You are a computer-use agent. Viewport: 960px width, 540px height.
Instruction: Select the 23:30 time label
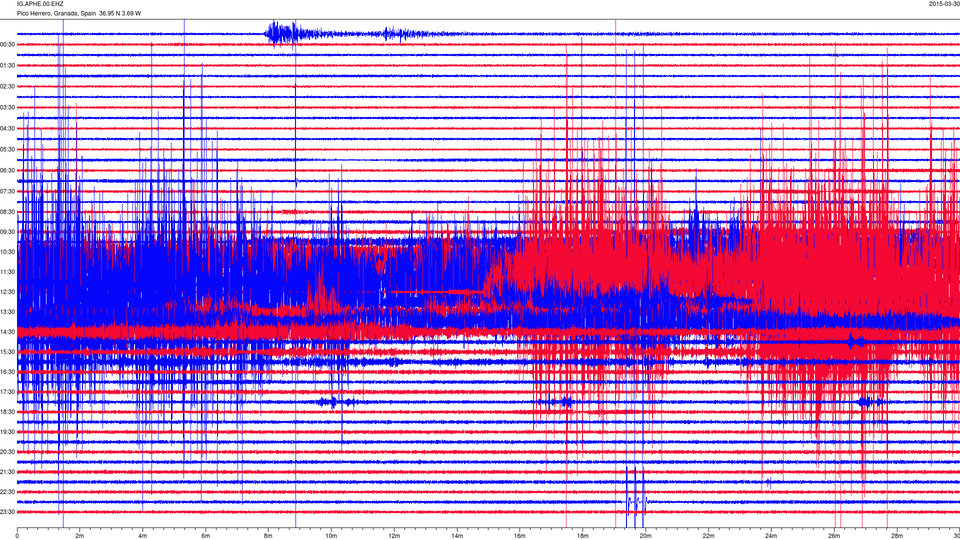pyautogui.click(x=7, y=512)
